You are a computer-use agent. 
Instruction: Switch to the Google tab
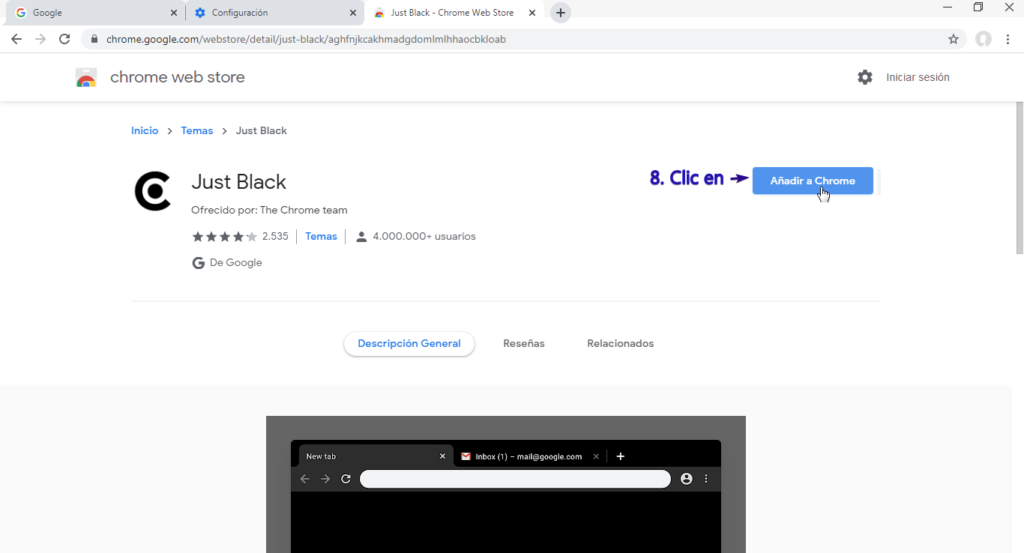click(90, 13)
